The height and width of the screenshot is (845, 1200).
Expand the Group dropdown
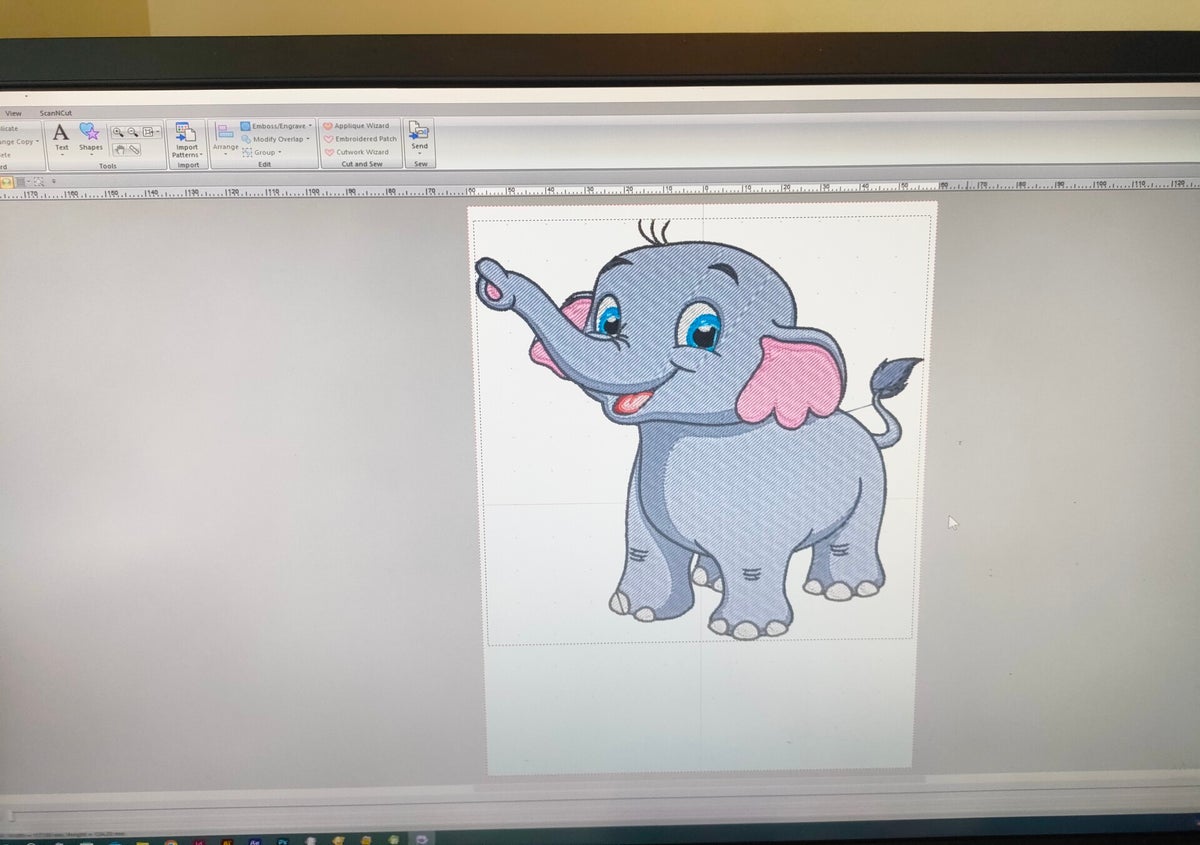click(262, 152)
